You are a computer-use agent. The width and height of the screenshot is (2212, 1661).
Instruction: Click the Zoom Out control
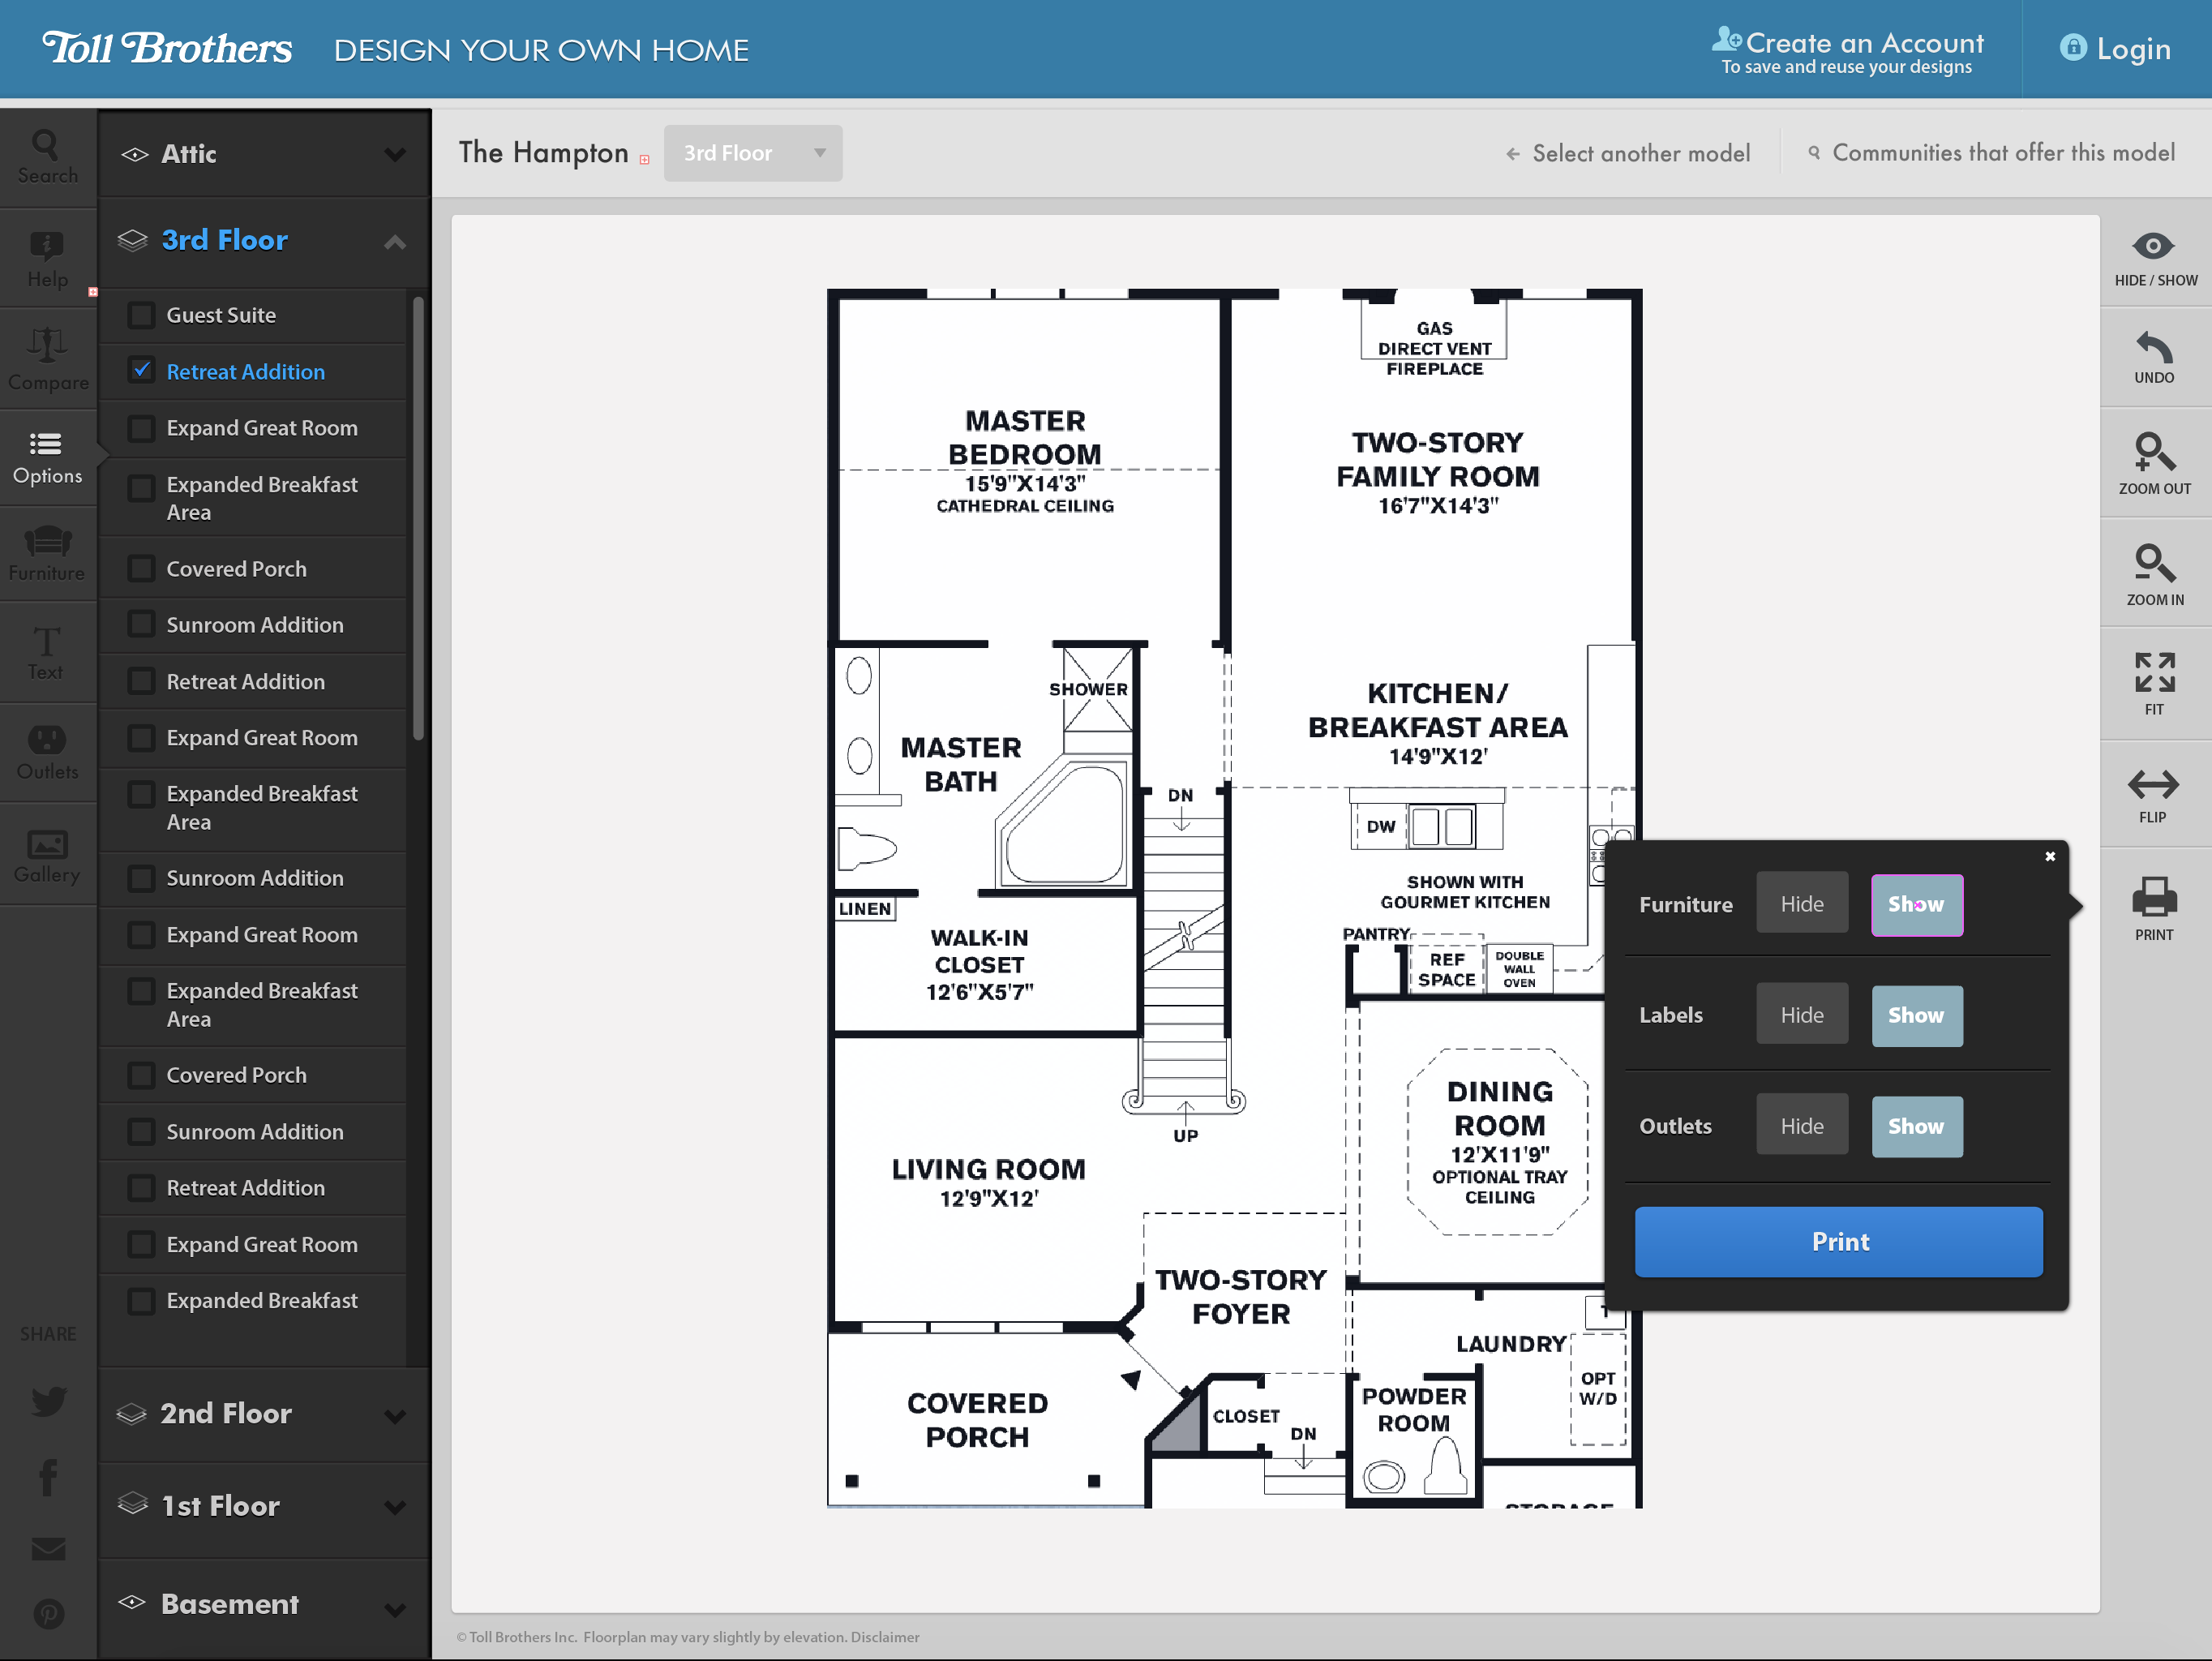click(2155, 462)
